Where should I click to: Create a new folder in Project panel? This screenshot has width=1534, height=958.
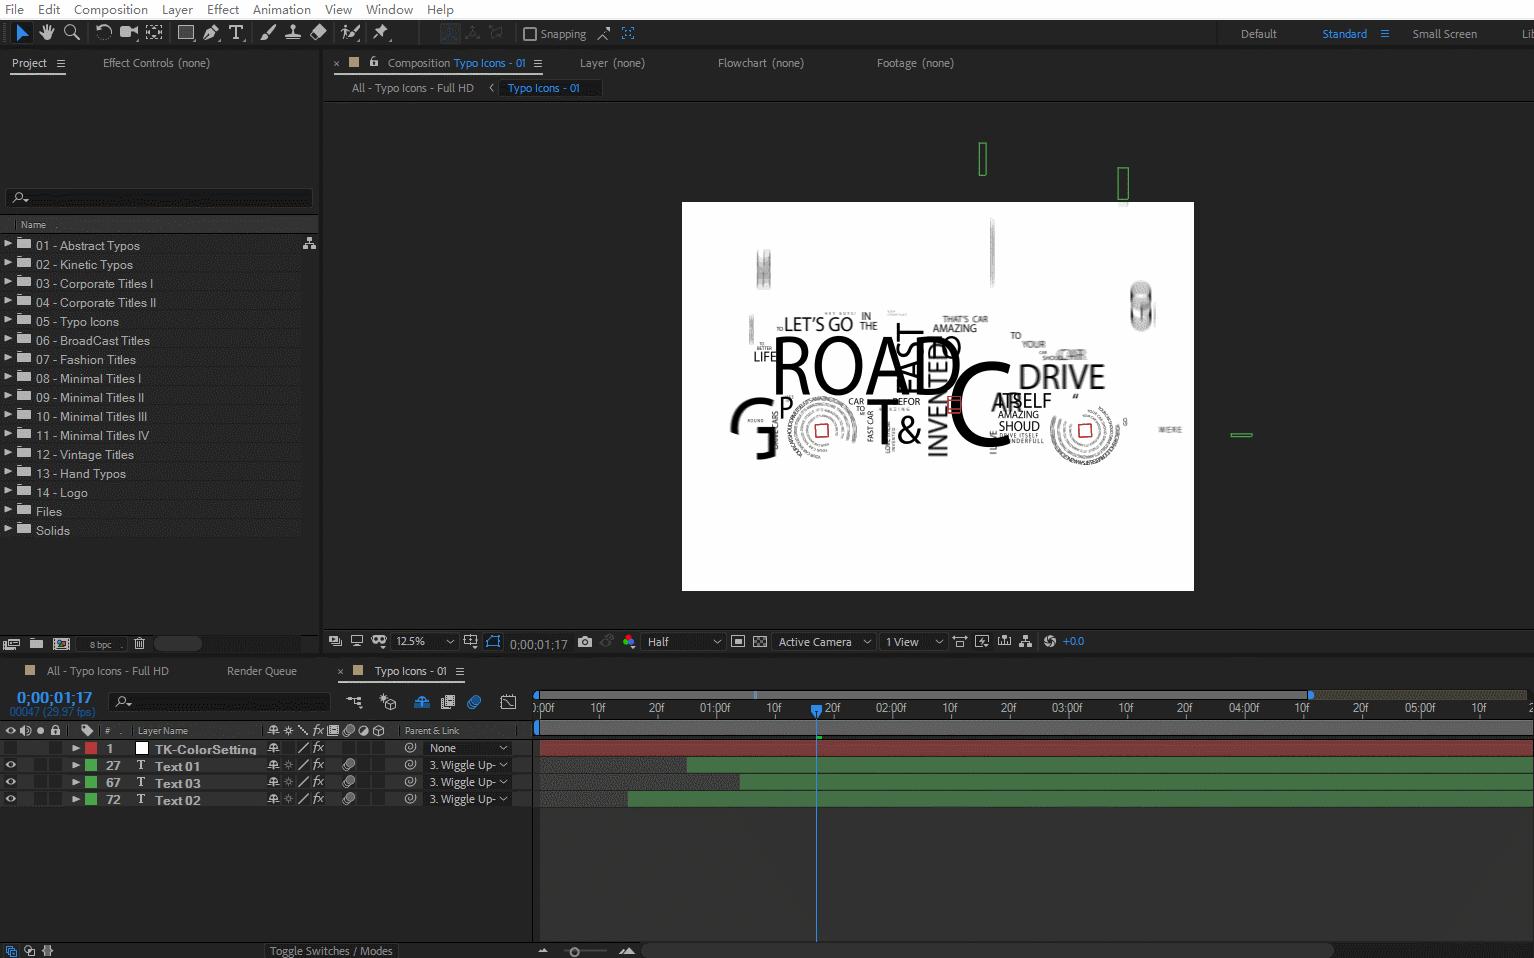36,643
